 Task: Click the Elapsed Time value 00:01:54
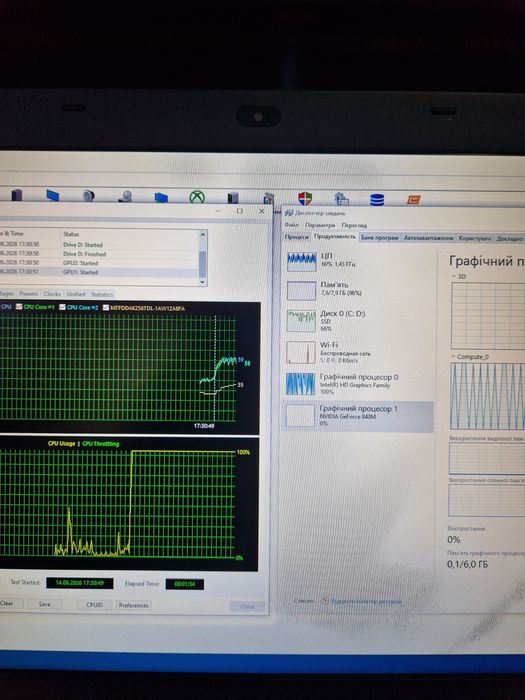184,584
